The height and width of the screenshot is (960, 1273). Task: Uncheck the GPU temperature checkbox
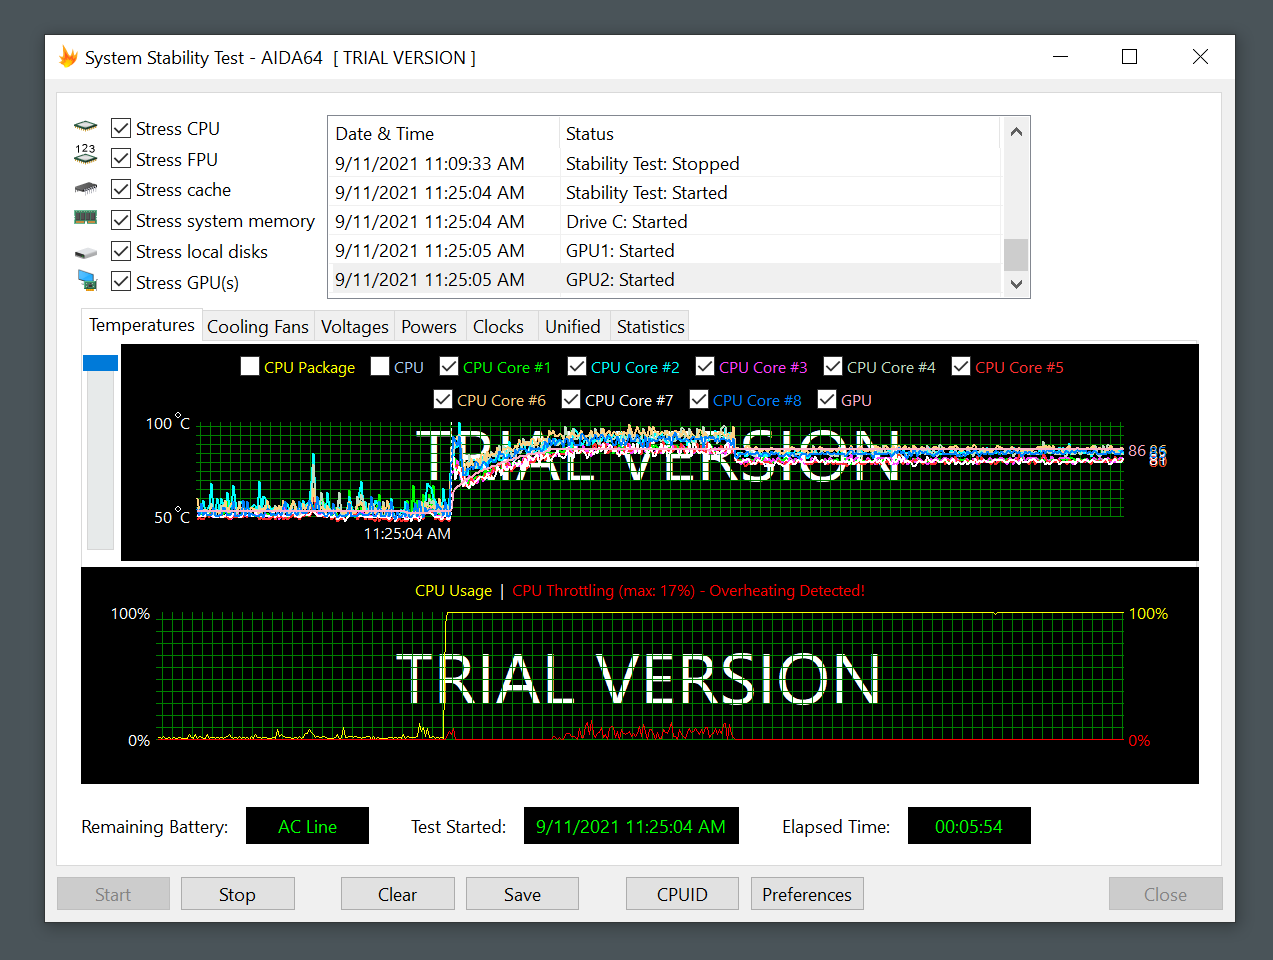(827, 400)
